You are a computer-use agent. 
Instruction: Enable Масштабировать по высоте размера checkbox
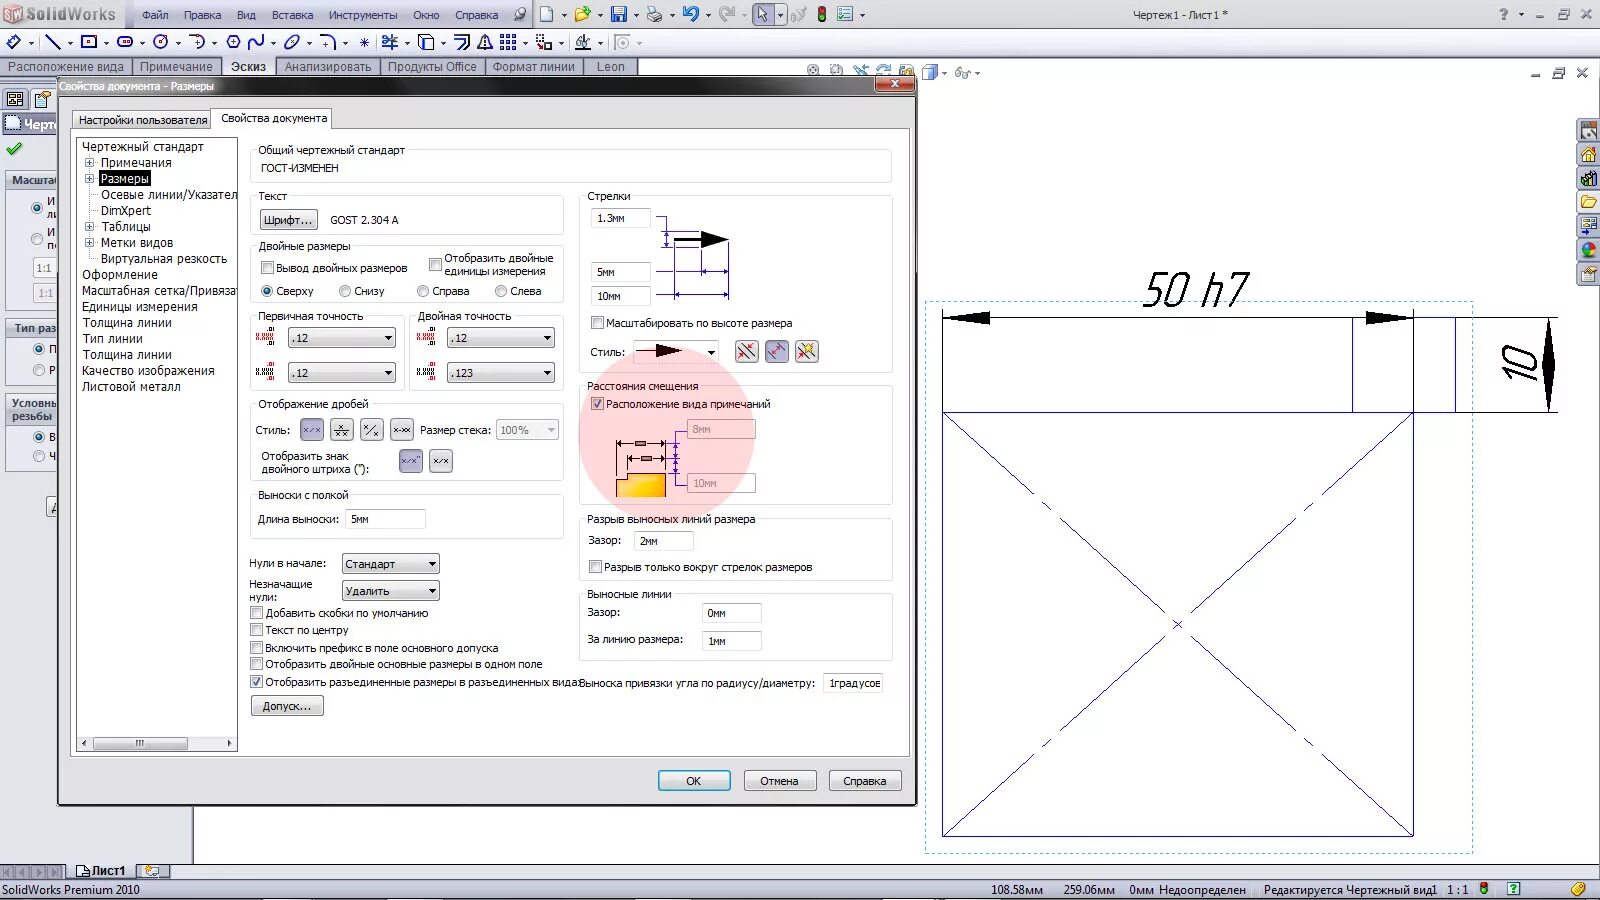pos(597,323)
